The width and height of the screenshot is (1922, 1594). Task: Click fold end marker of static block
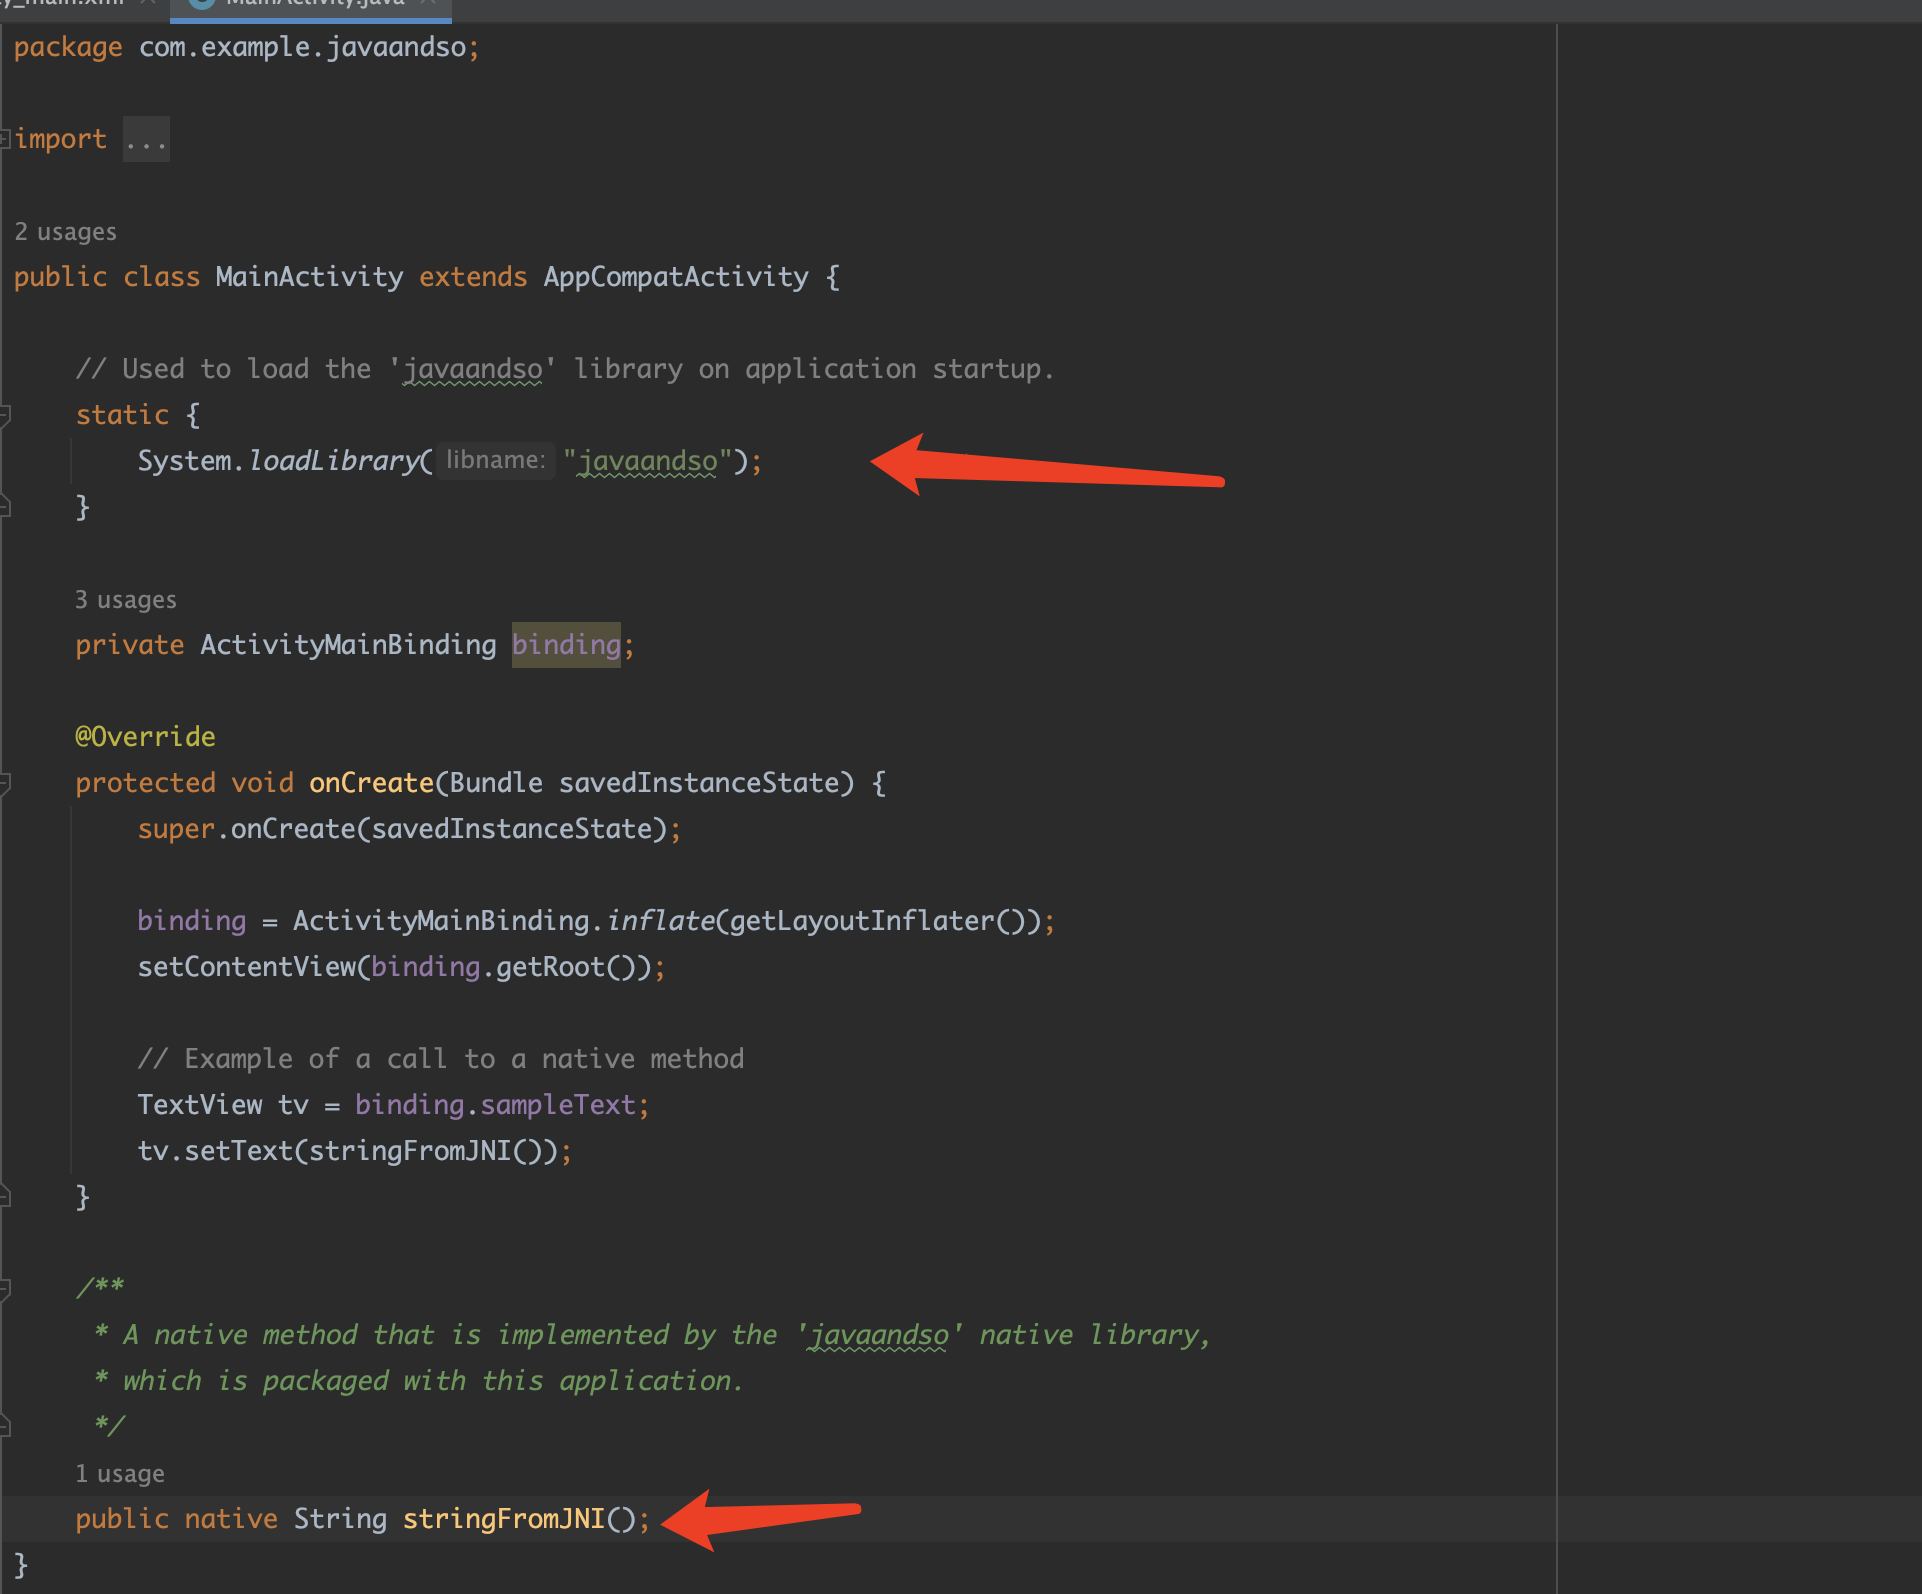[5, 506]
